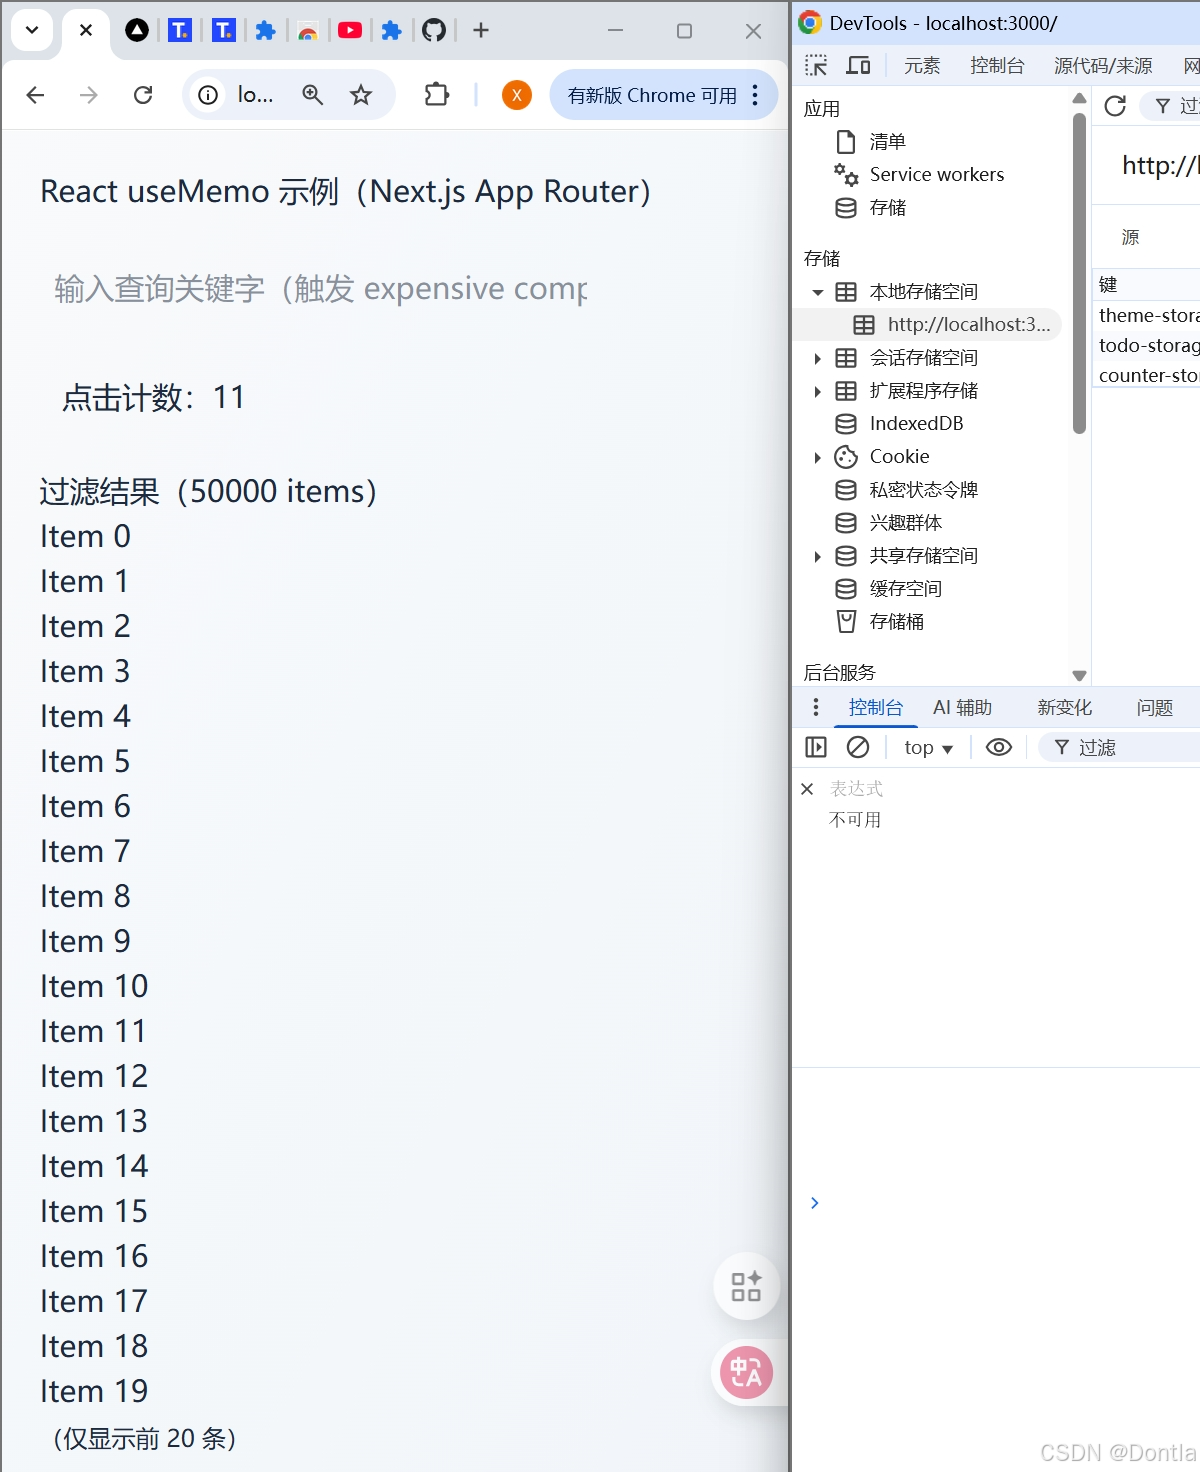Click the inspect element picker icon in DevTools
This screenshot has height=1472, width=1200.
coord(816,66)
